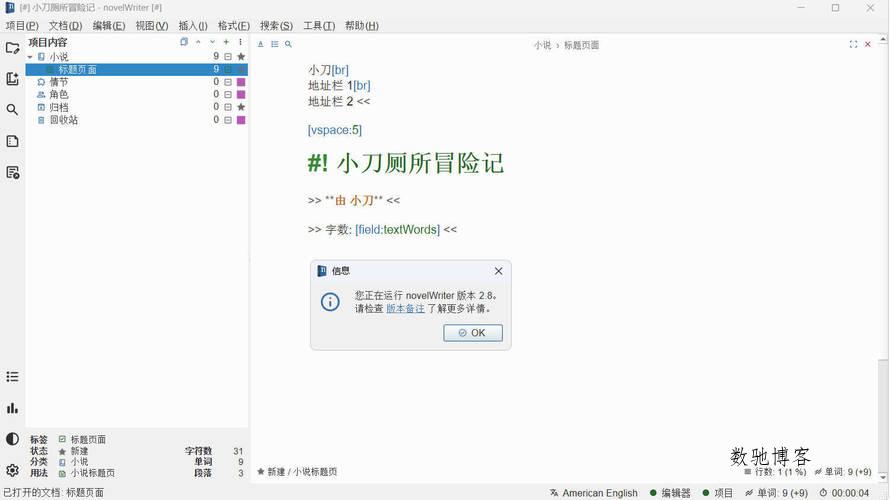Open the 编辑(E) menu

(108, 26)
